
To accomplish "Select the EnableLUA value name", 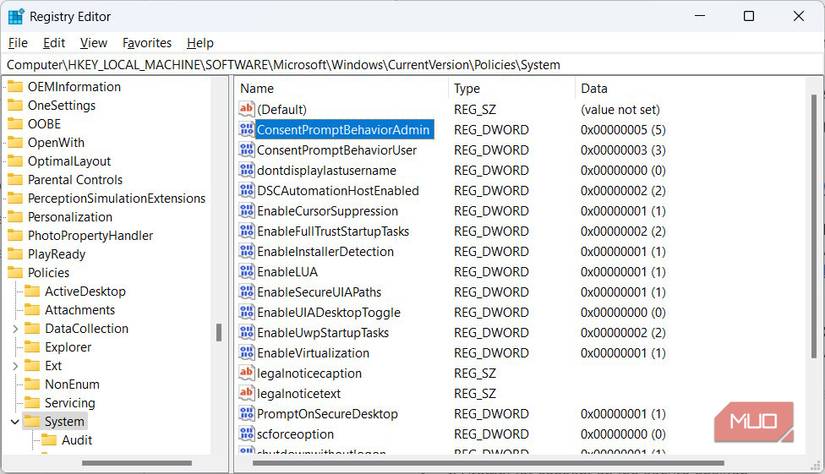I will (x=287, y=272).
